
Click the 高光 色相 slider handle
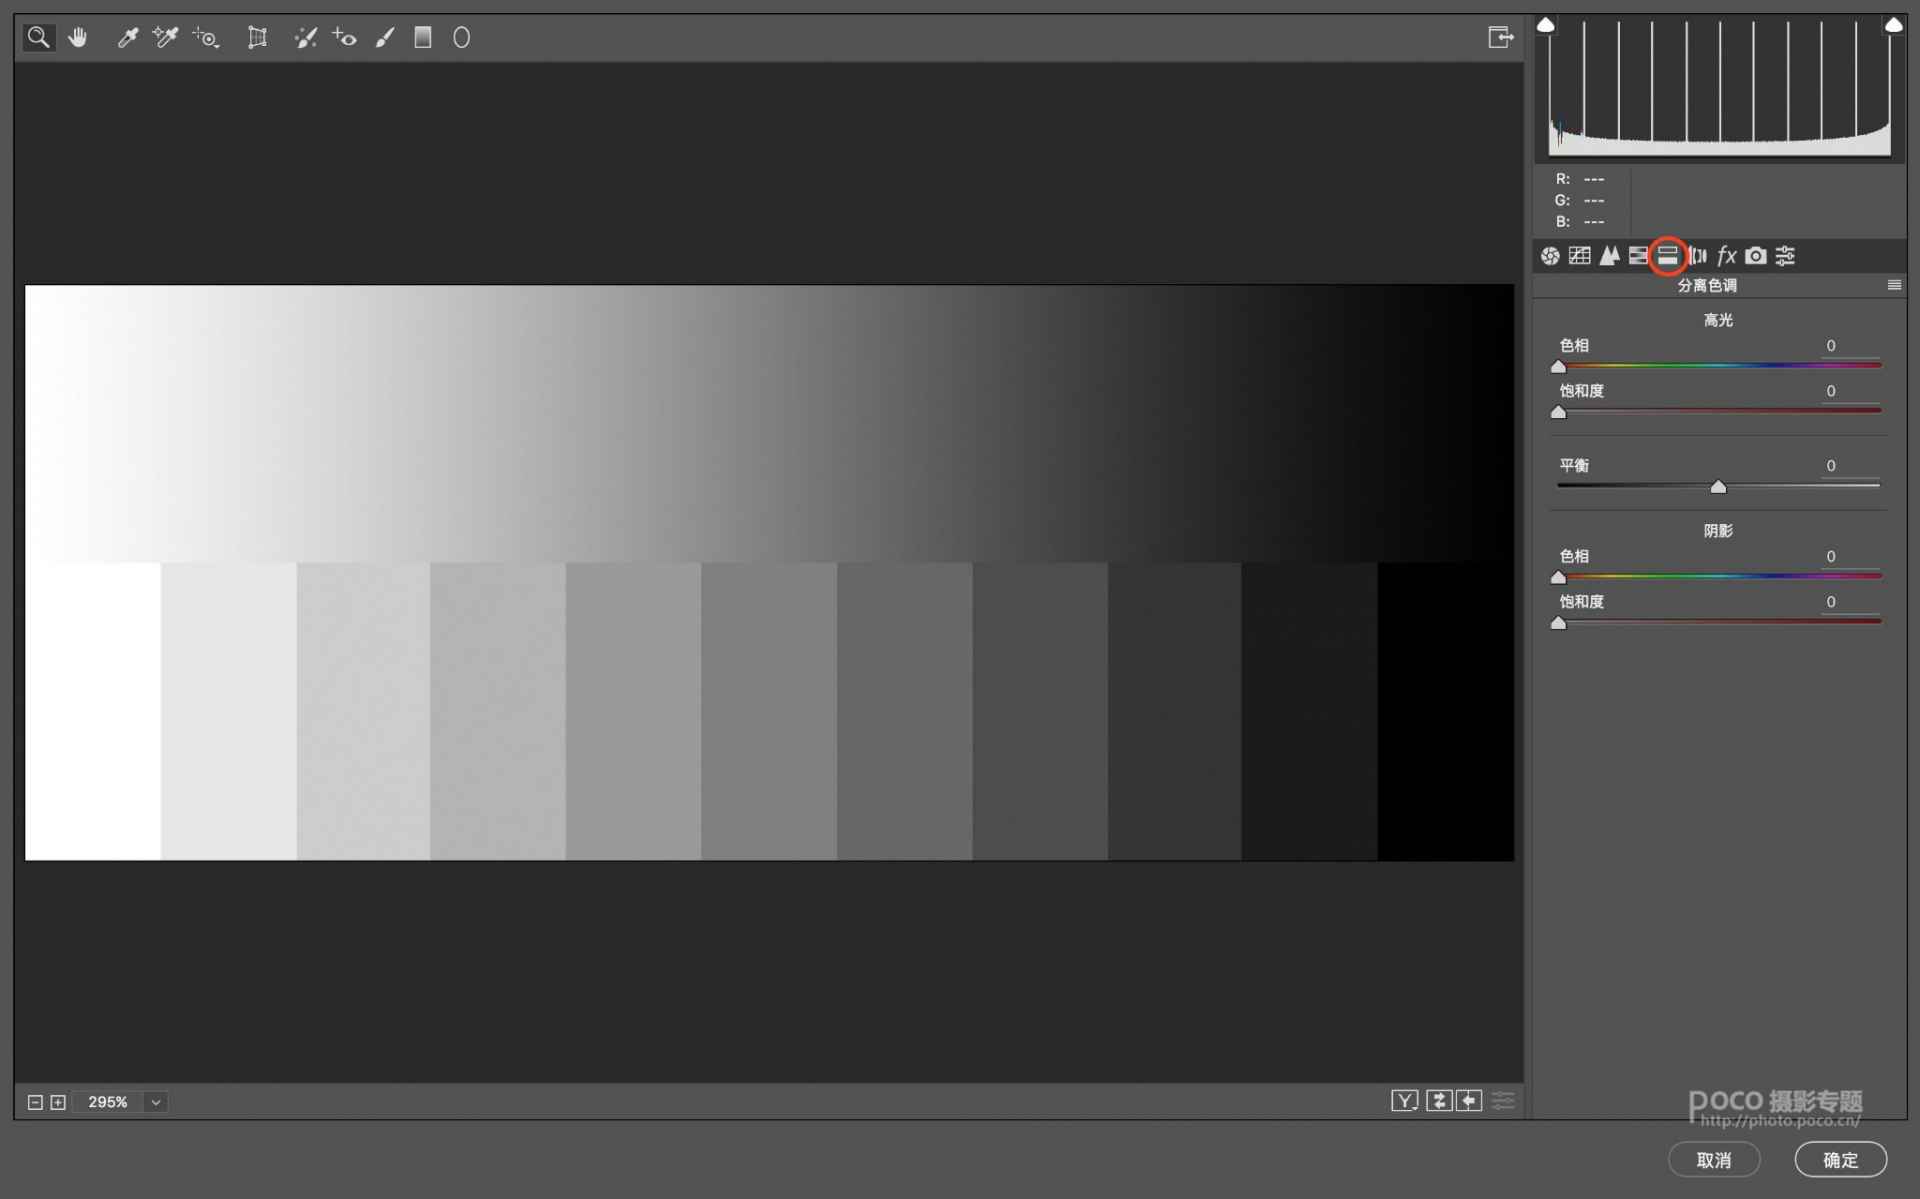pos(1558,367)
